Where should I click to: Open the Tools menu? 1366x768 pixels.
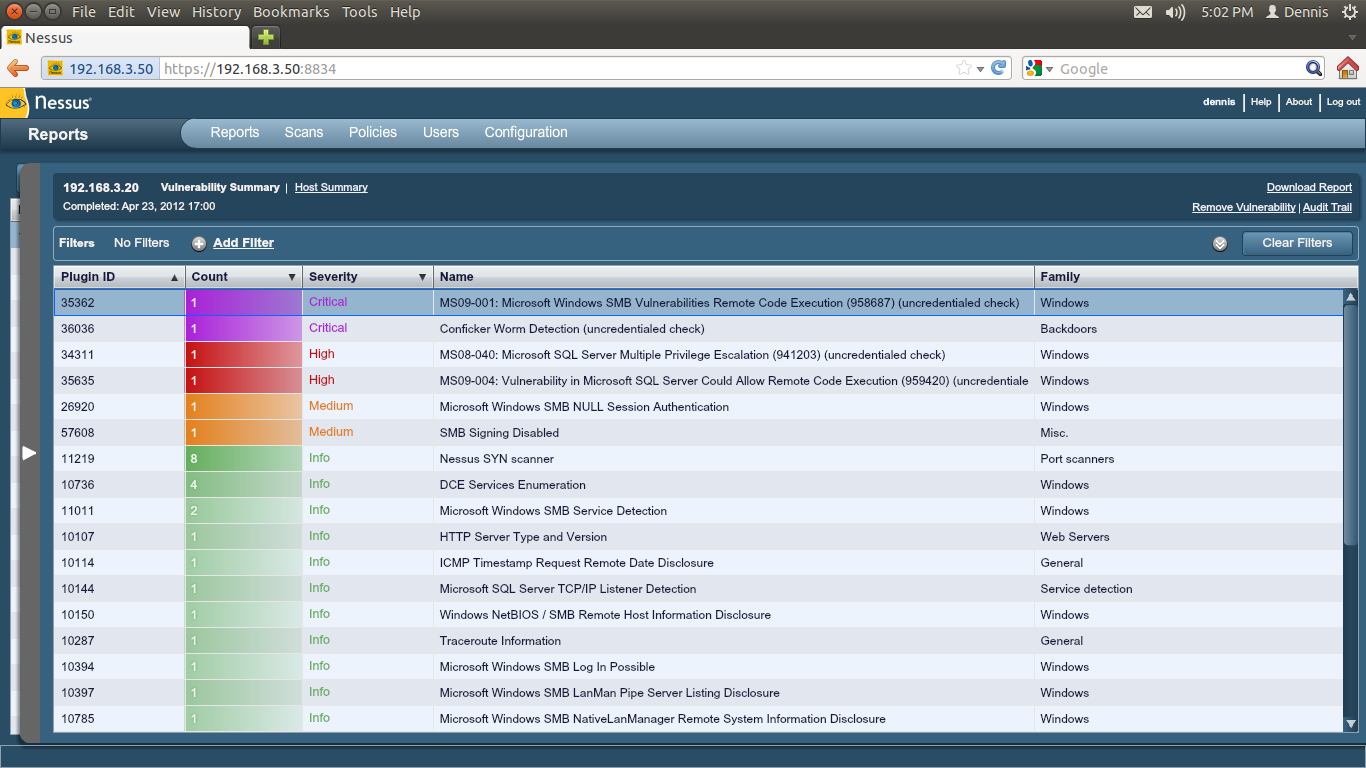[359, 12]
